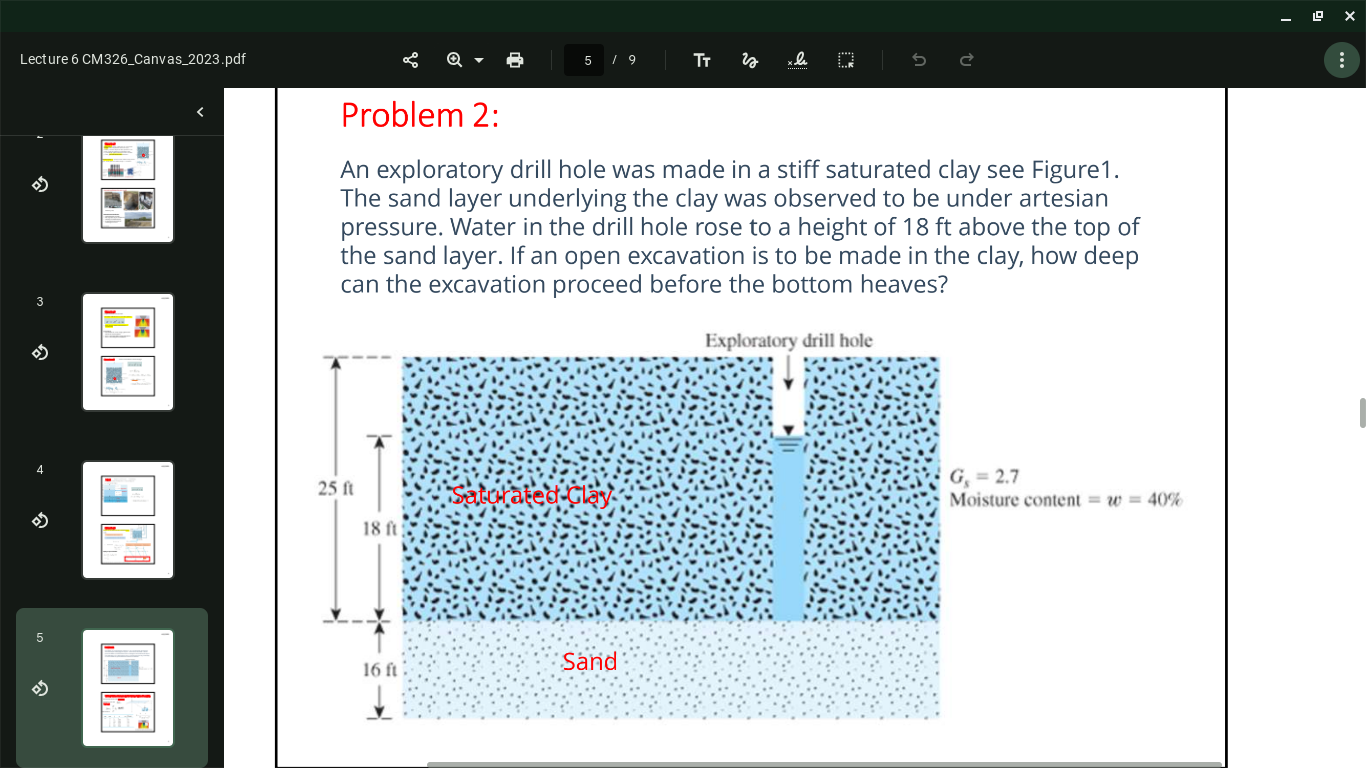The height and width of the screenshot is (768, 1366).
Task: Rotate the page 3 thumbnail
Action: [x=39, y=352]
